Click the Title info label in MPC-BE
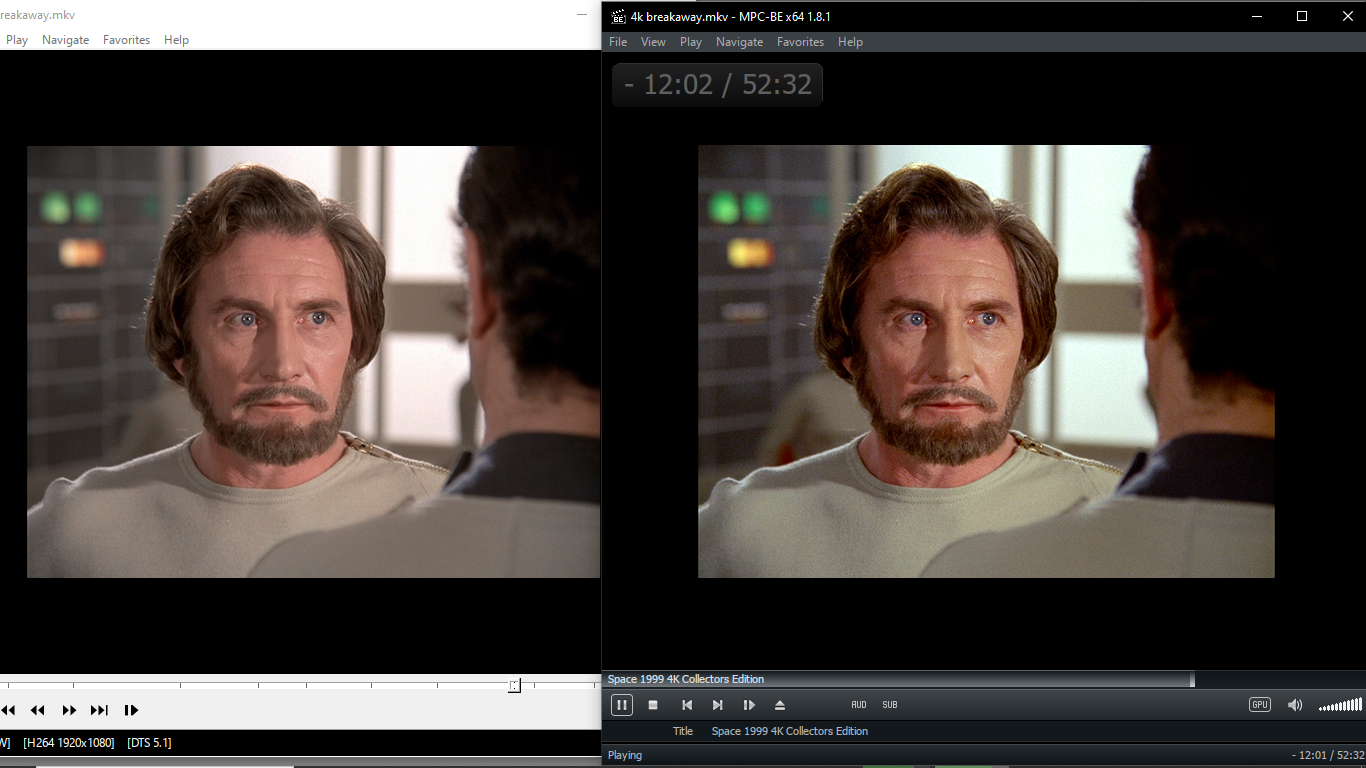 click(x=683, y=731)
